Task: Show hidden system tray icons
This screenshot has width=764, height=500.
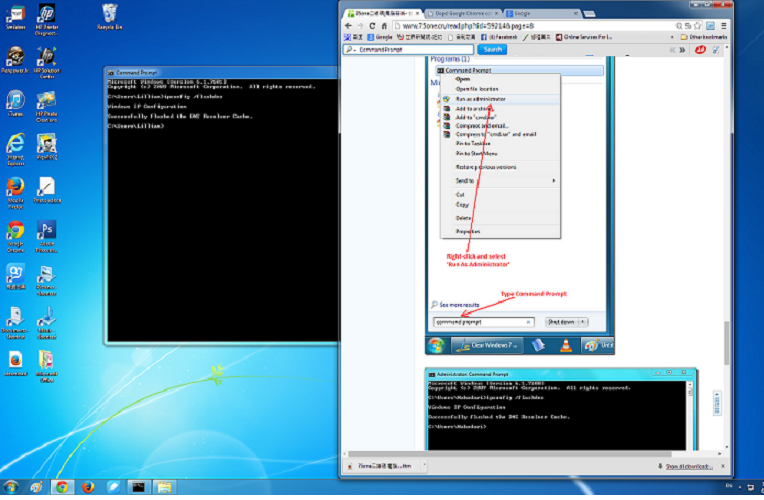Action: 740,487
